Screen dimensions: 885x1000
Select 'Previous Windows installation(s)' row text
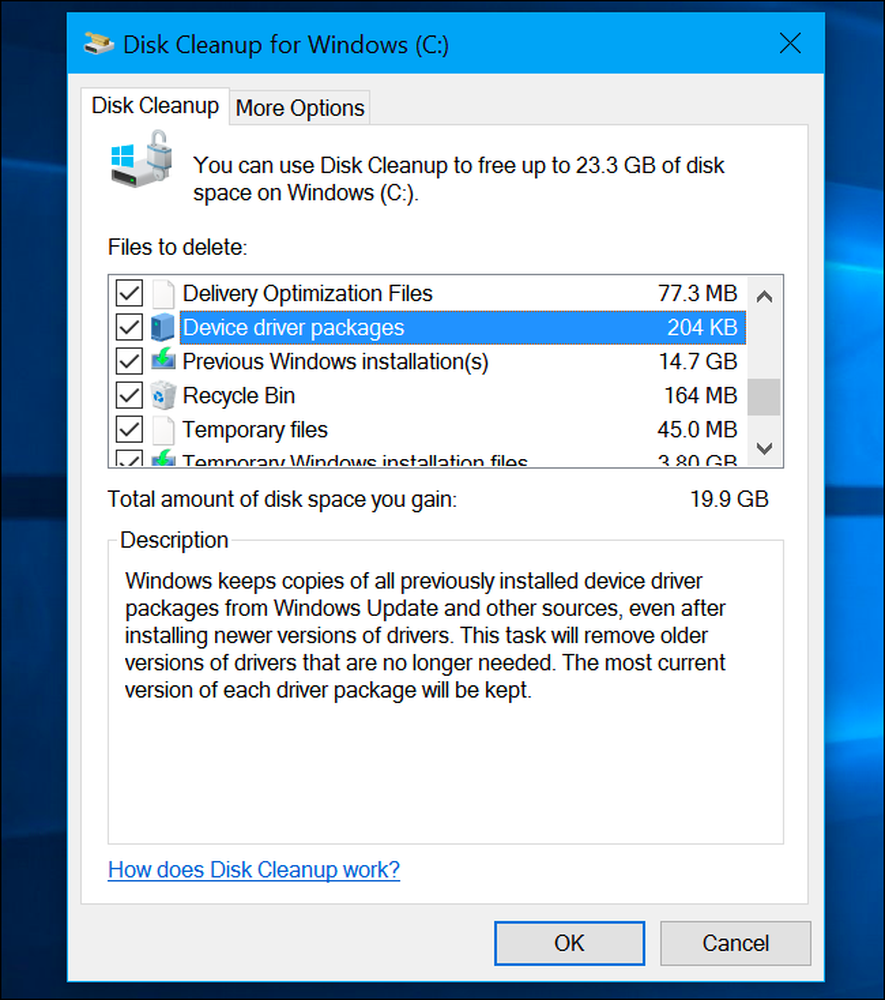click(335, 362)
